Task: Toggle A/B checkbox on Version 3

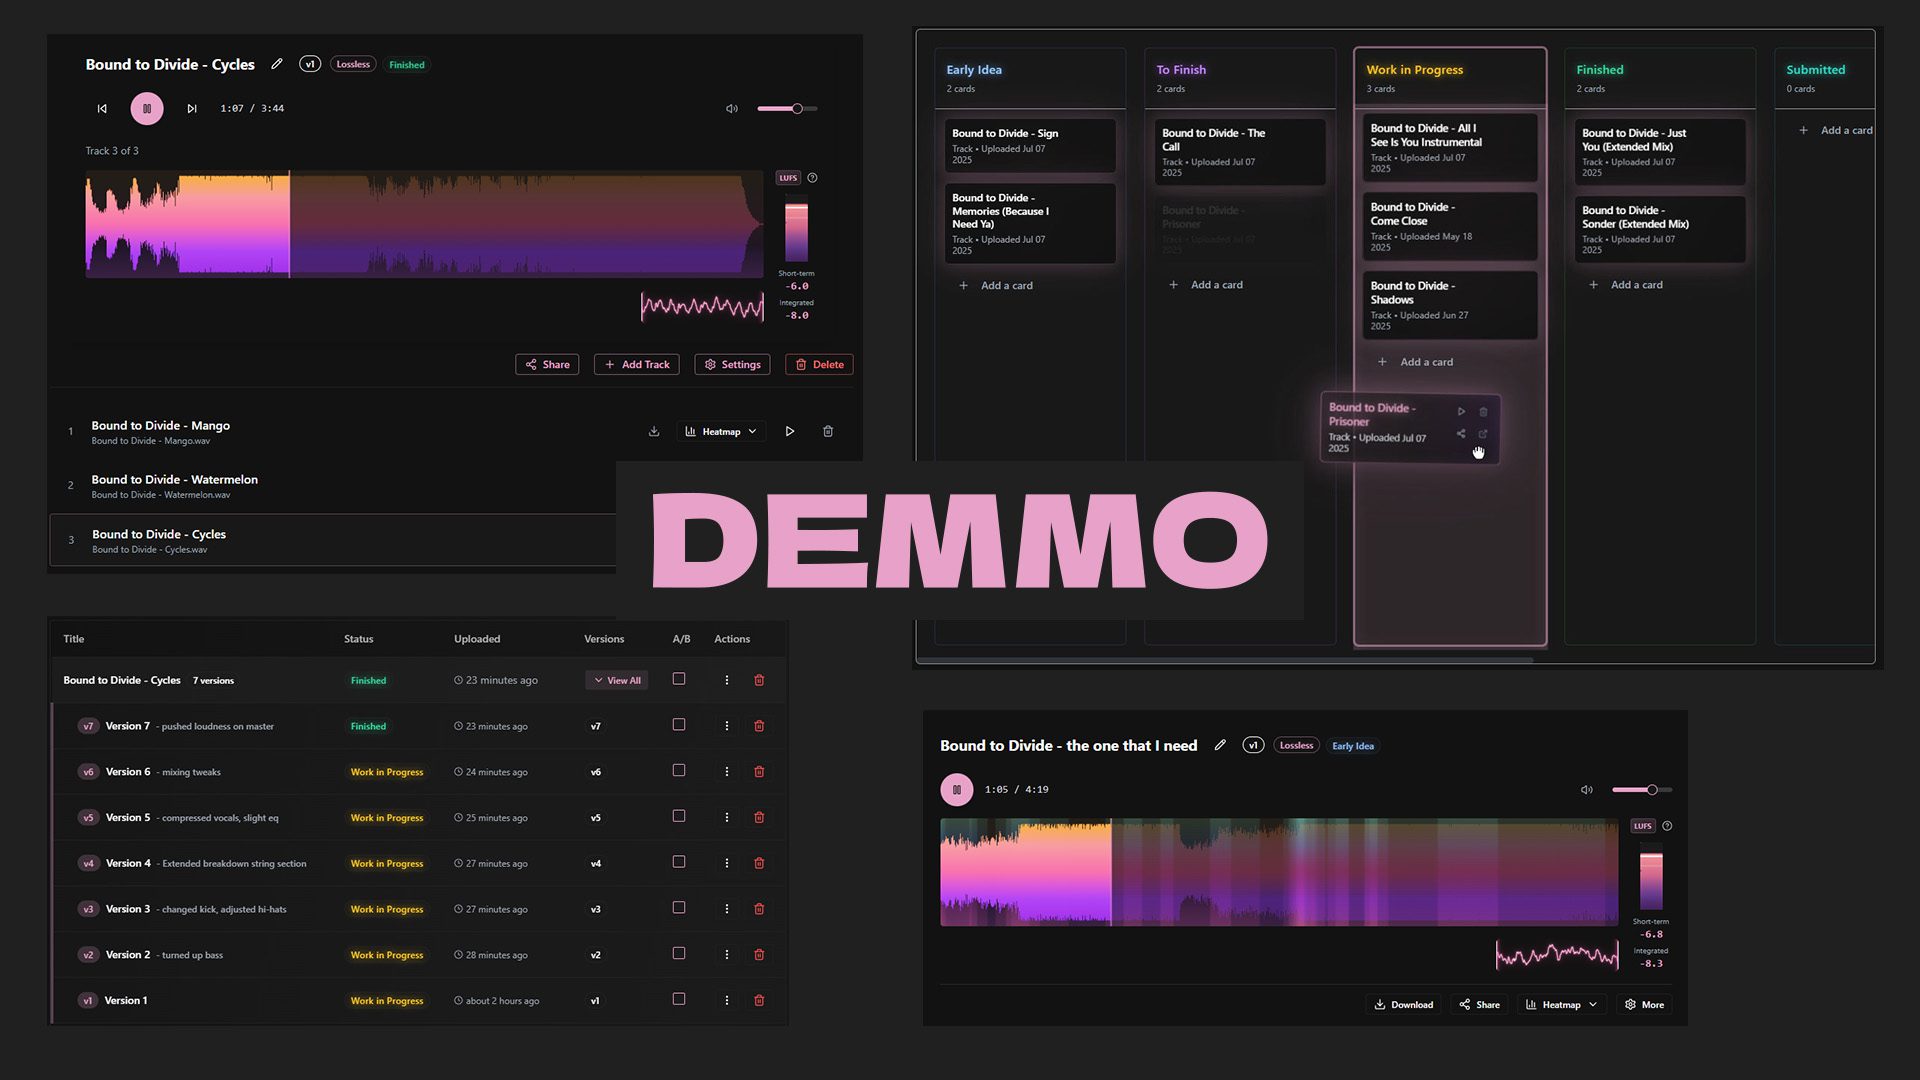Action: [x=679, y=908]
